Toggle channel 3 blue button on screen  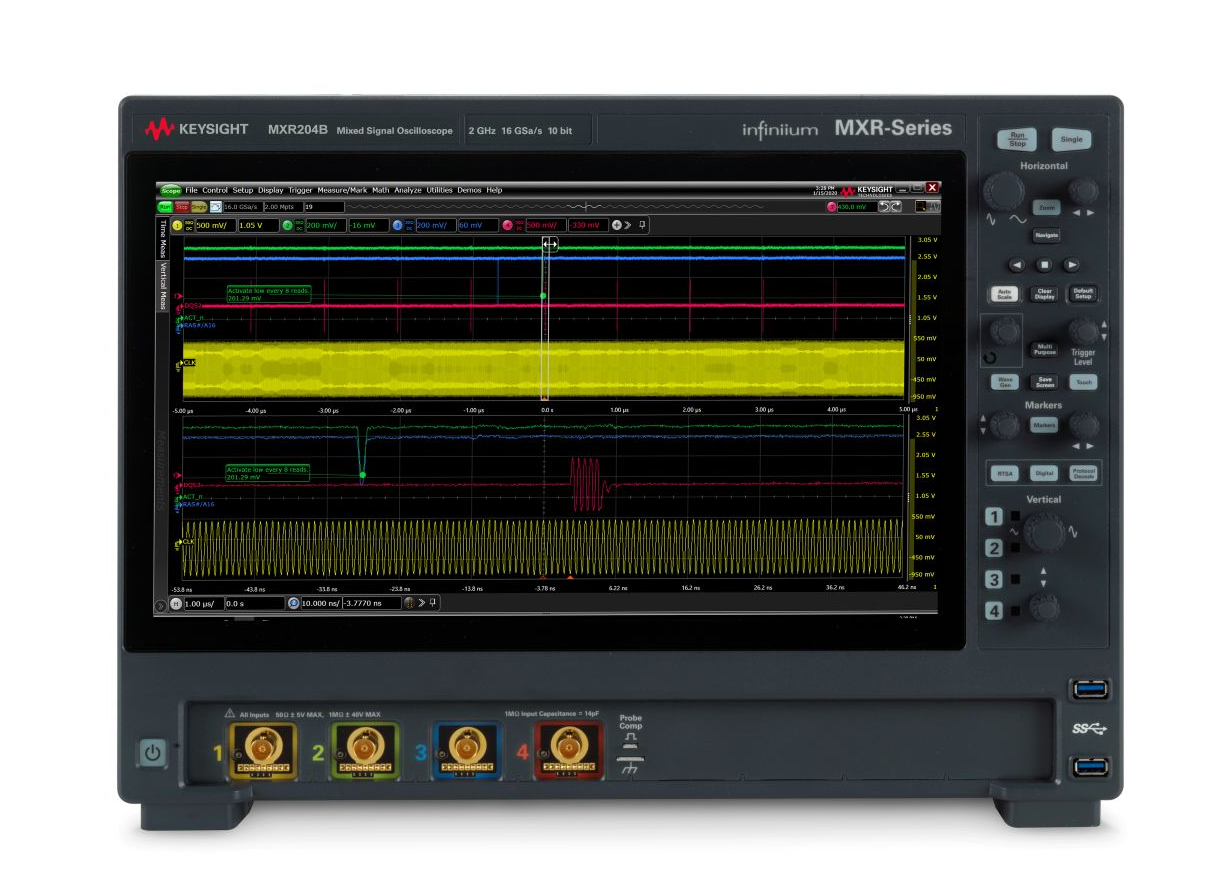397,226
